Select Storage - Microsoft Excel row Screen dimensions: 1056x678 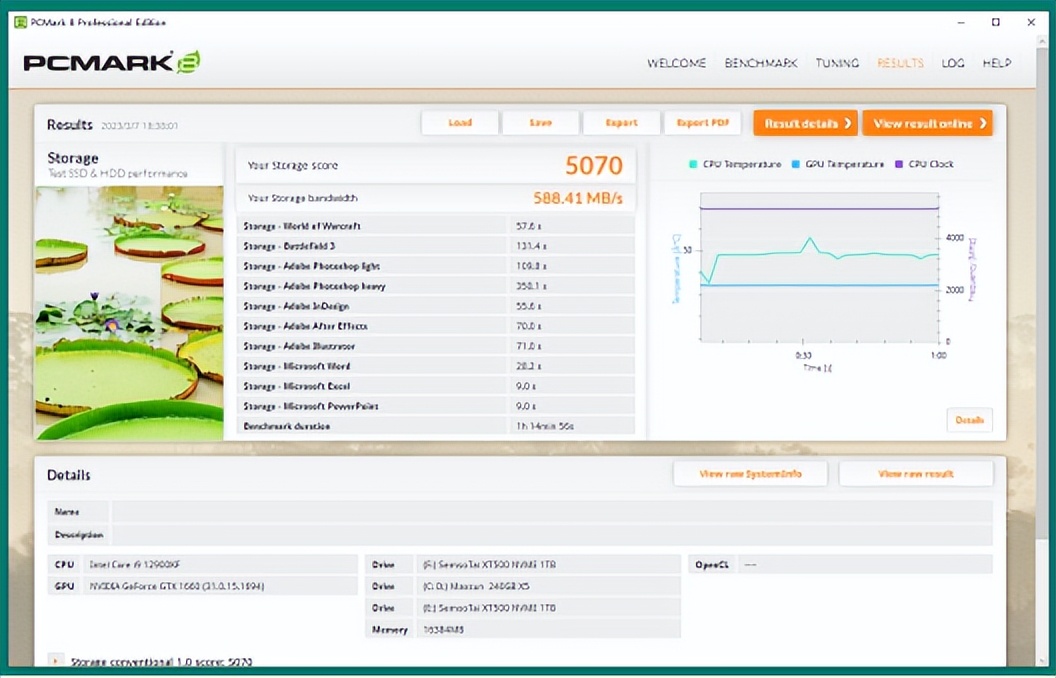[x=436, y=386]
